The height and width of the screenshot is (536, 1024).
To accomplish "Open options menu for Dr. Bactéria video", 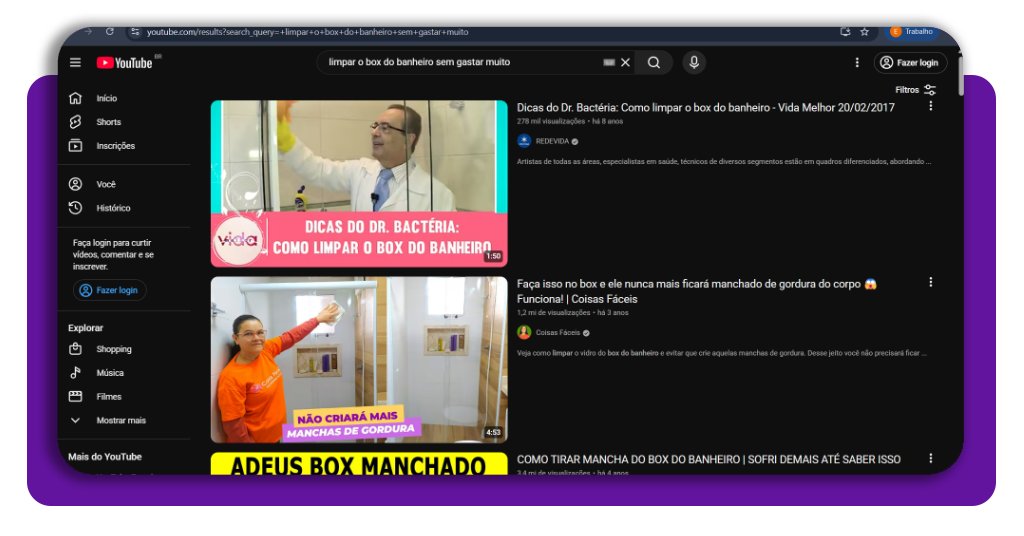I will 931,106.
